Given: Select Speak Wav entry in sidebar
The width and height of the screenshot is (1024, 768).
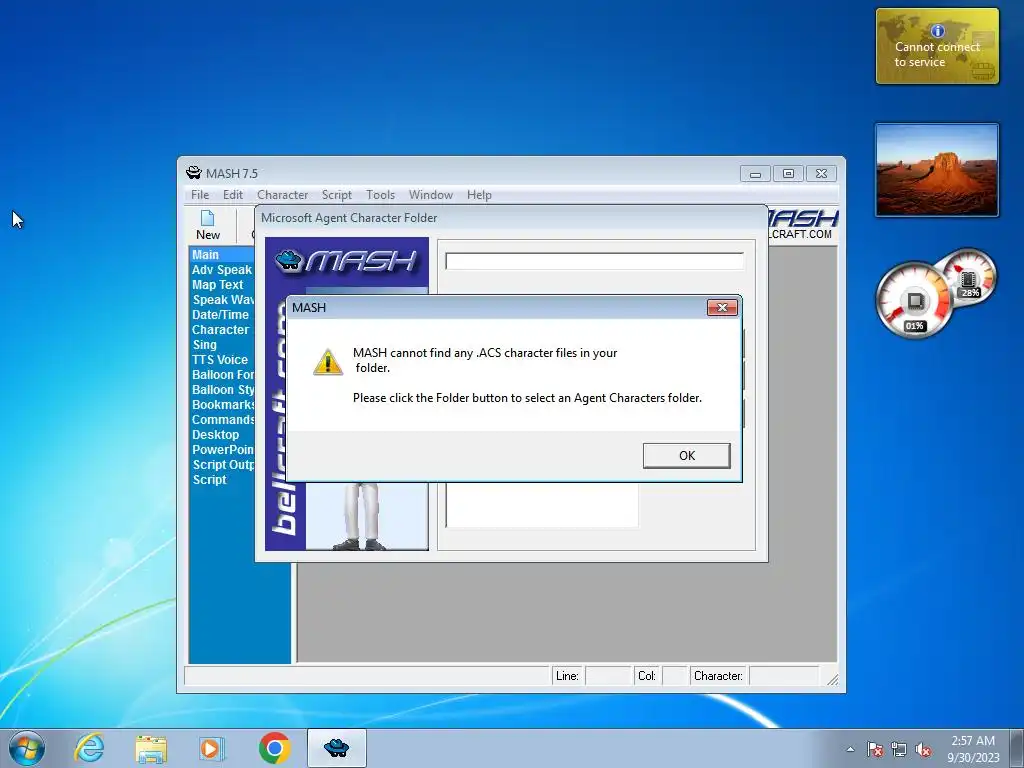Looking at the screenshot, I should [x=222, y=300].
